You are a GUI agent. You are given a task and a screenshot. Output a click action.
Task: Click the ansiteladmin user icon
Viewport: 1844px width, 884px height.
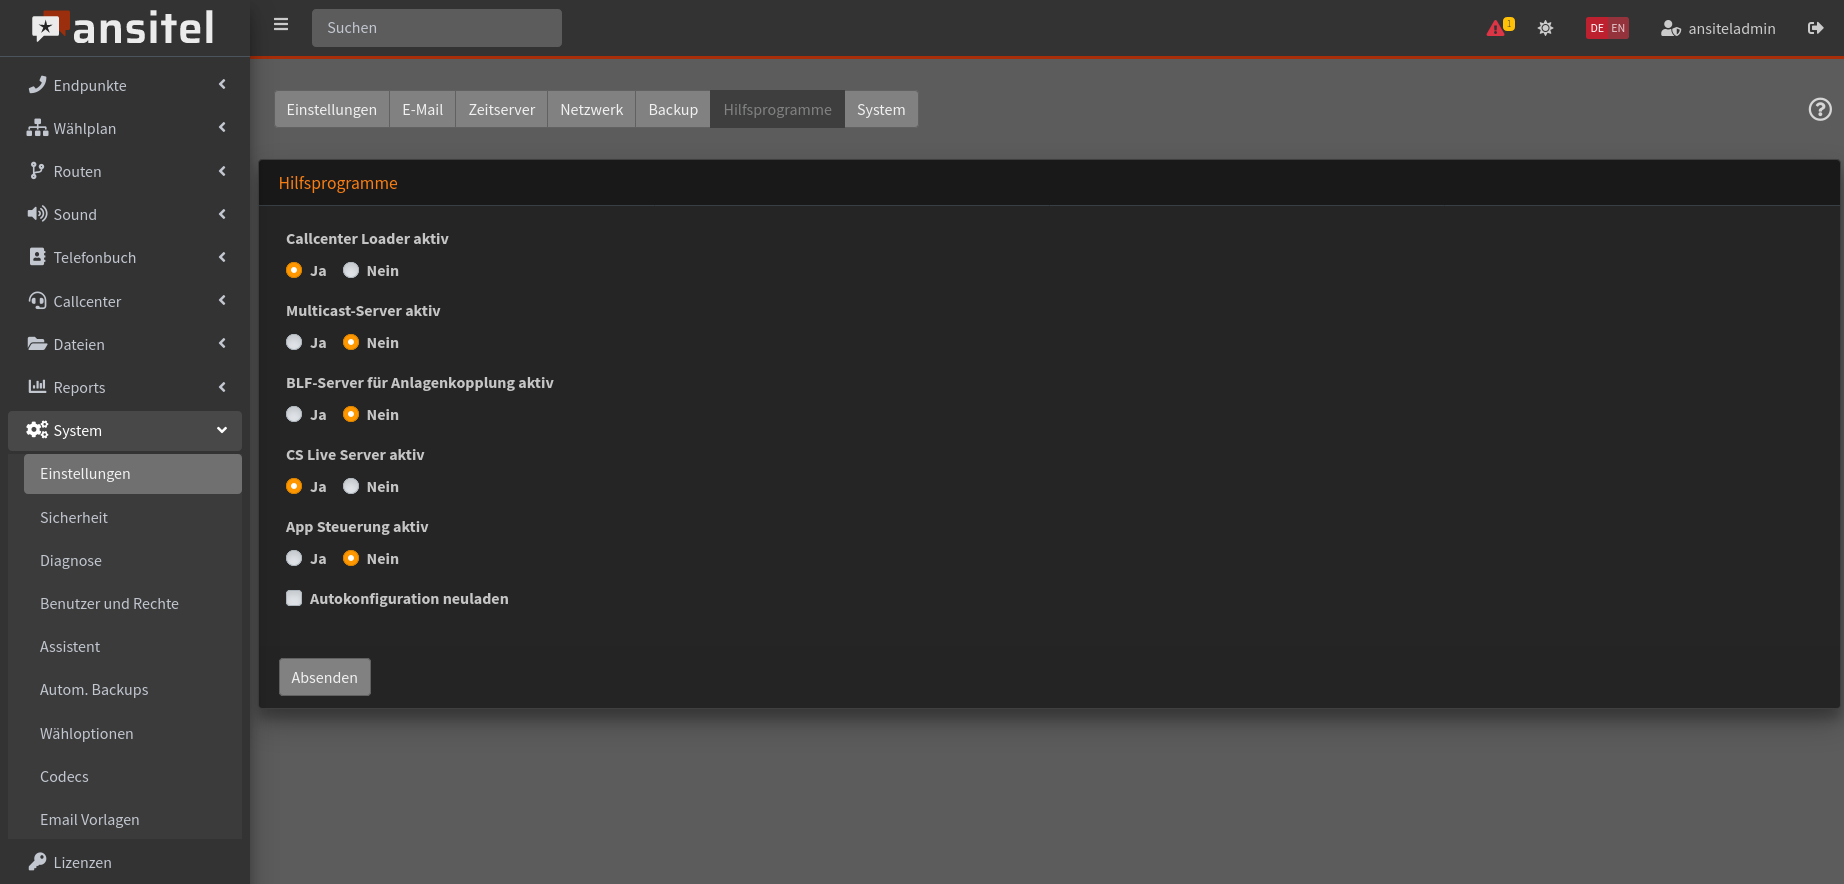pos(1670,28)
